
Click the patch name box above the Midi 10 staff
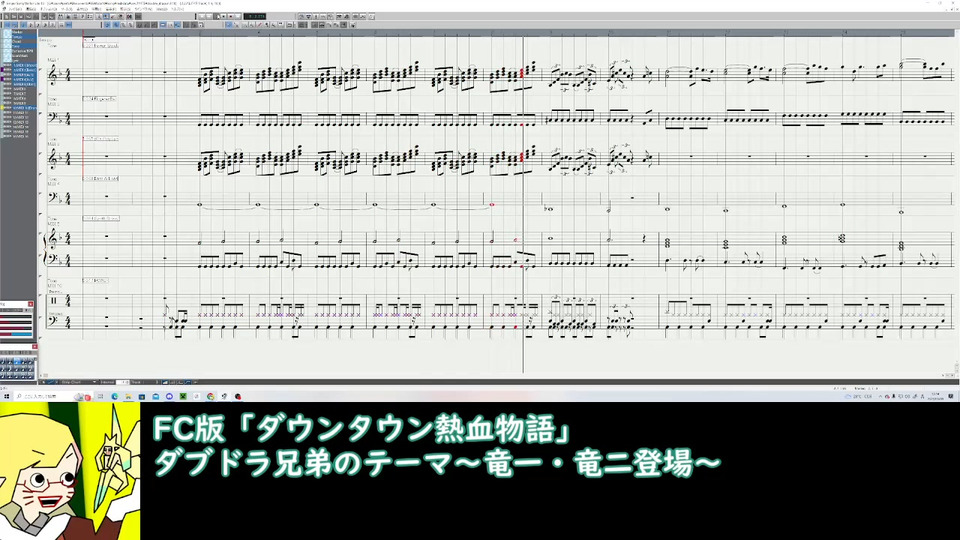point(96,280)
